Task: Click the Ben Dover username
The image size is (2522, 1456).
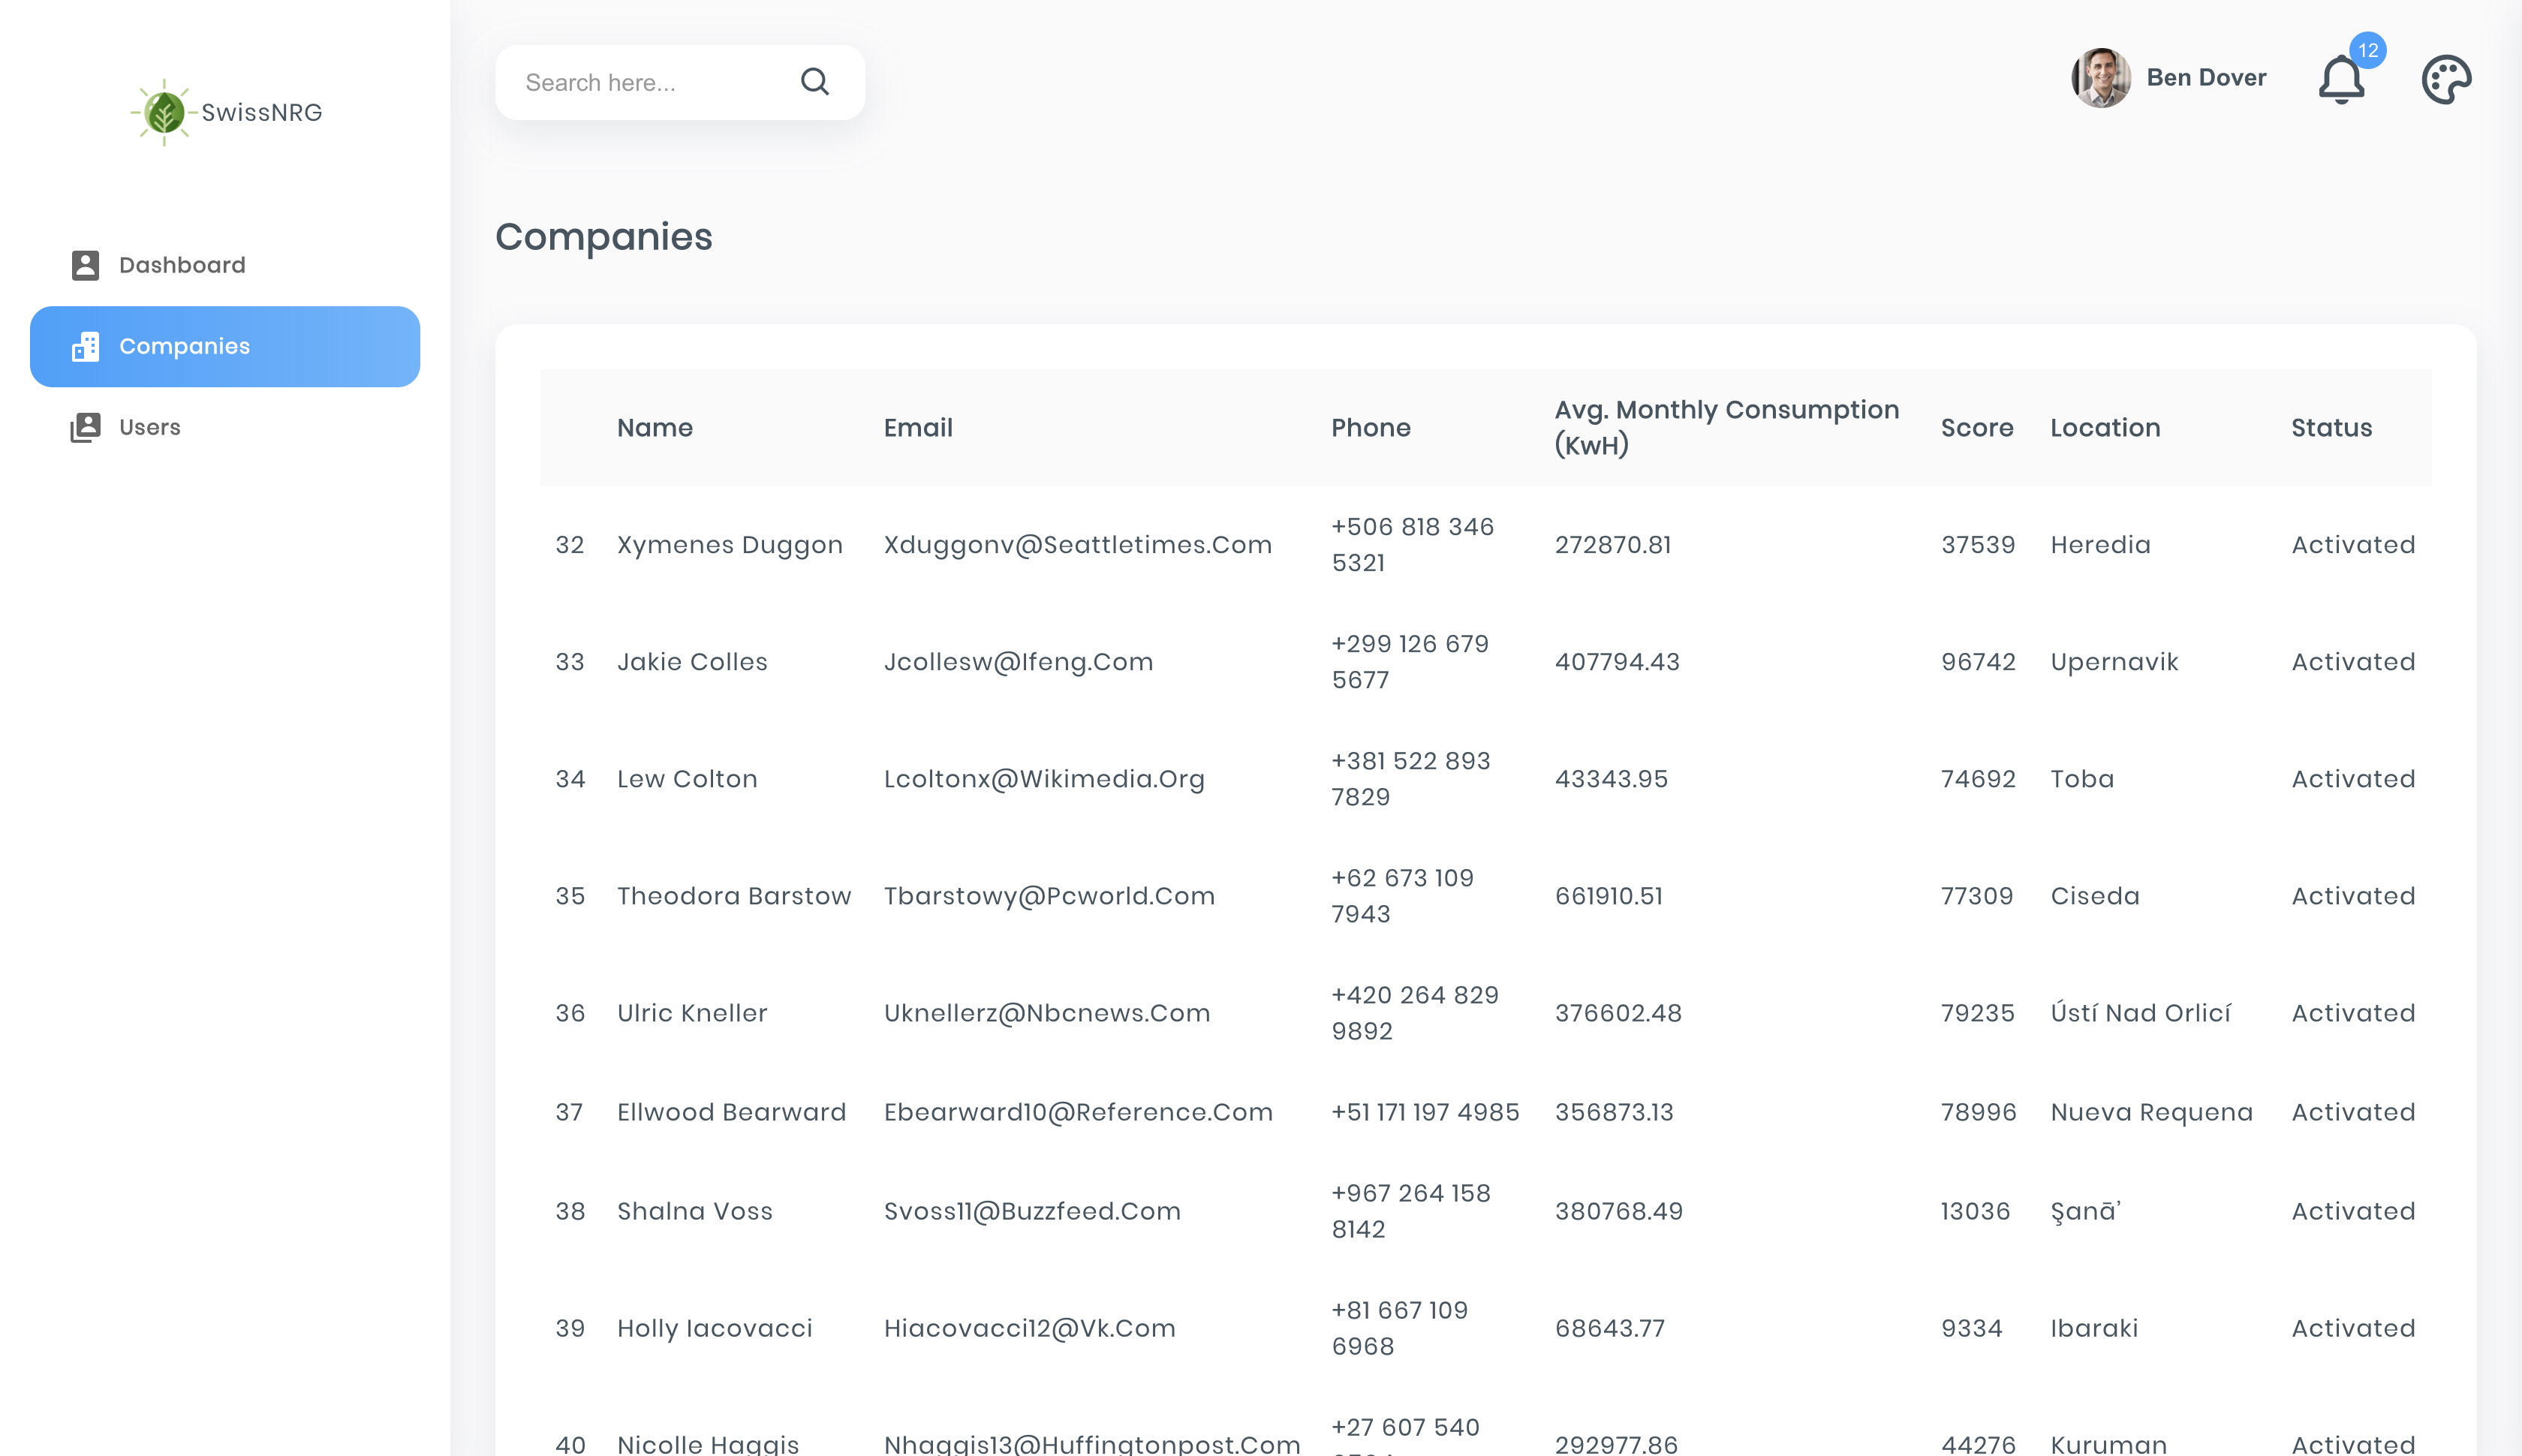Action: pyautogui.click(x=2206, y=78)
